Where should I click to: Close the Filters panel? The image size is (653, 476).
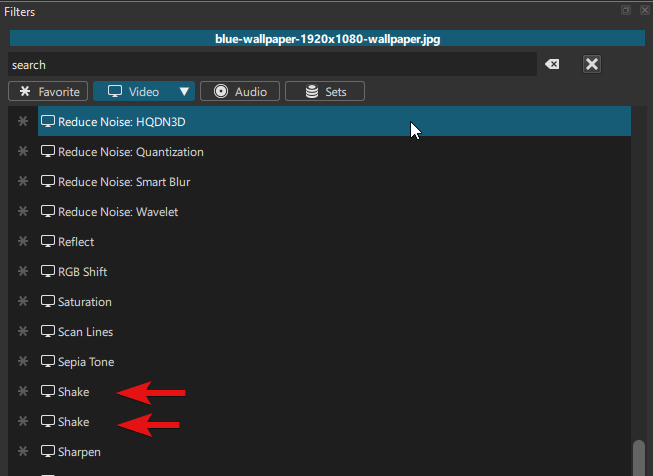click(x=645, y=10)
